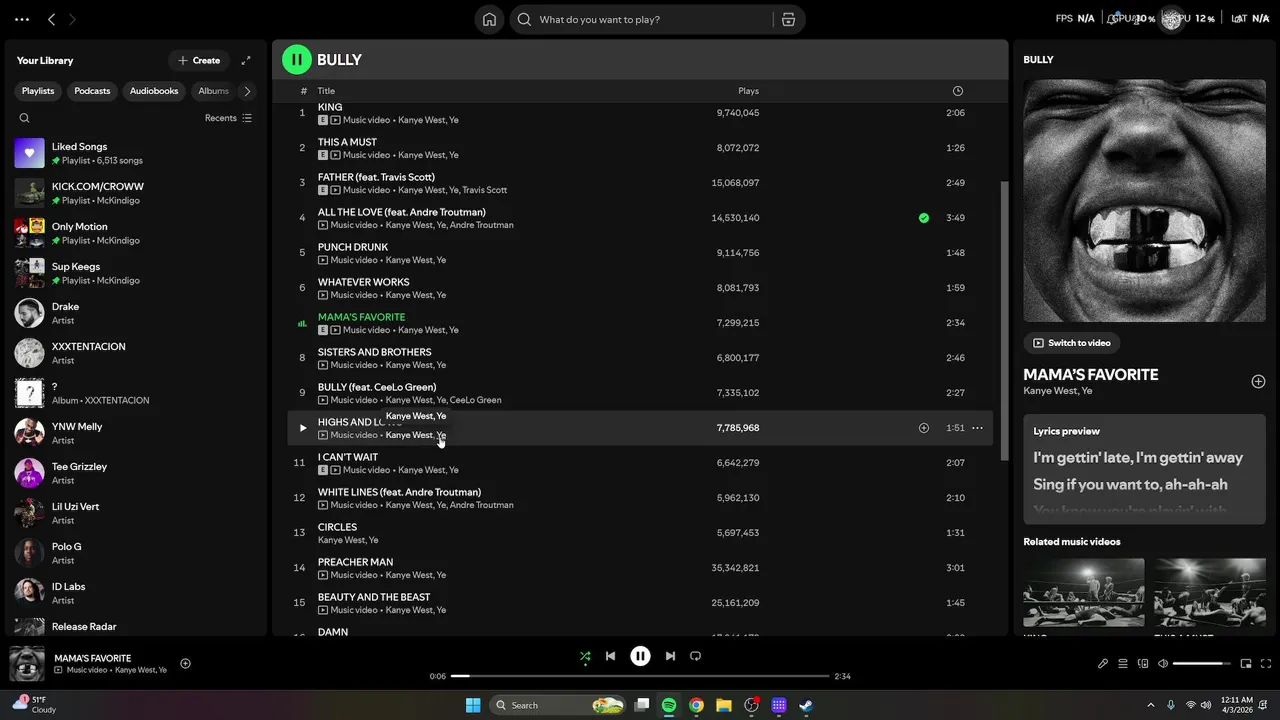Open Chrome from the taskbar

coord(696,705)
